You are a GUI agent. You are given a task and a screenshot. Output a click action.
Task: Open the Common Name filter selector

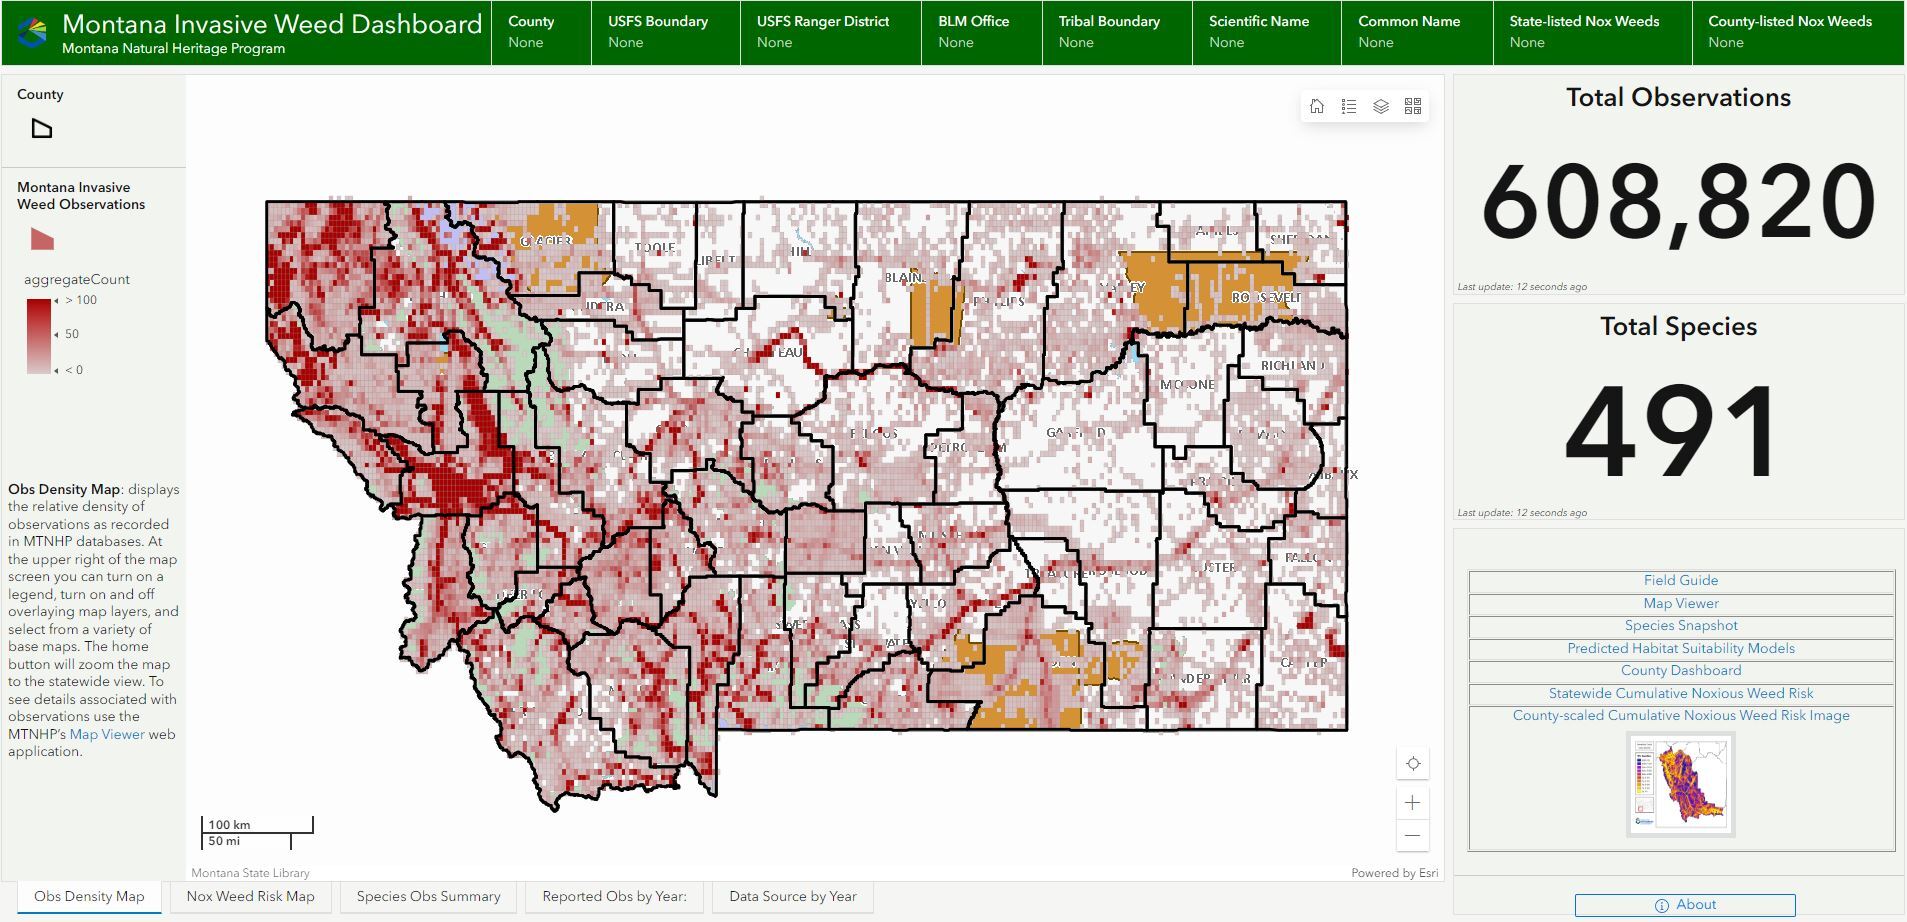(x=1415, y=32)
